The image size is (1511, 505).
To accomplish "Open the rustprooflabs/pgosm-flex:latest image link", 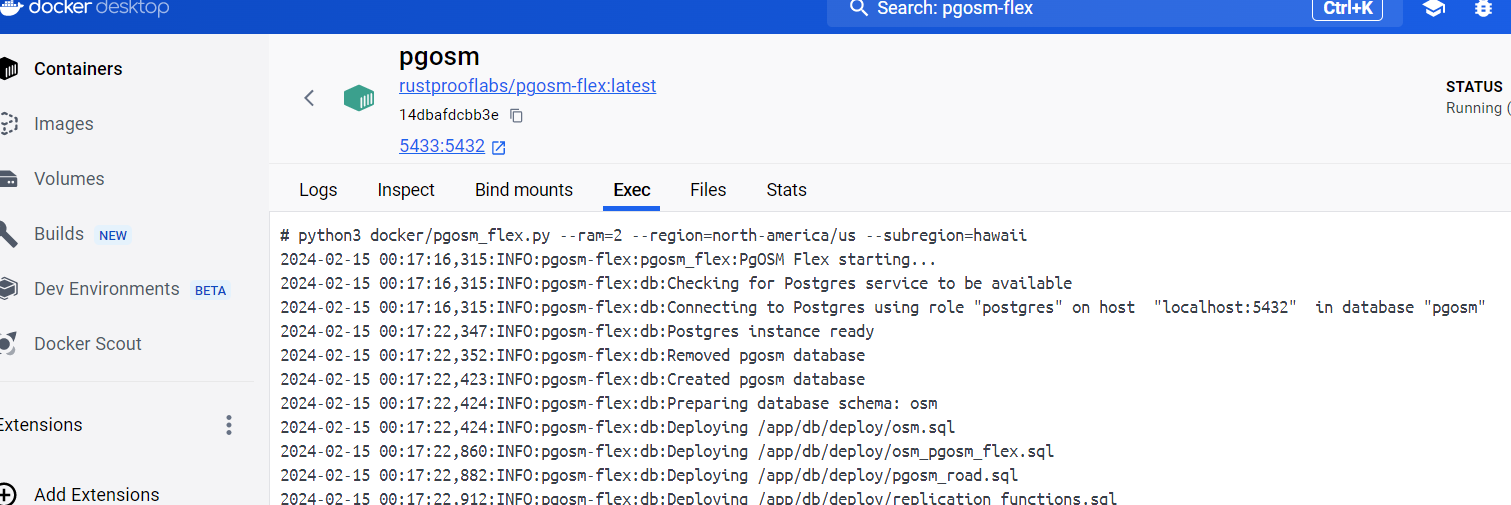I will tap(528, 86).
